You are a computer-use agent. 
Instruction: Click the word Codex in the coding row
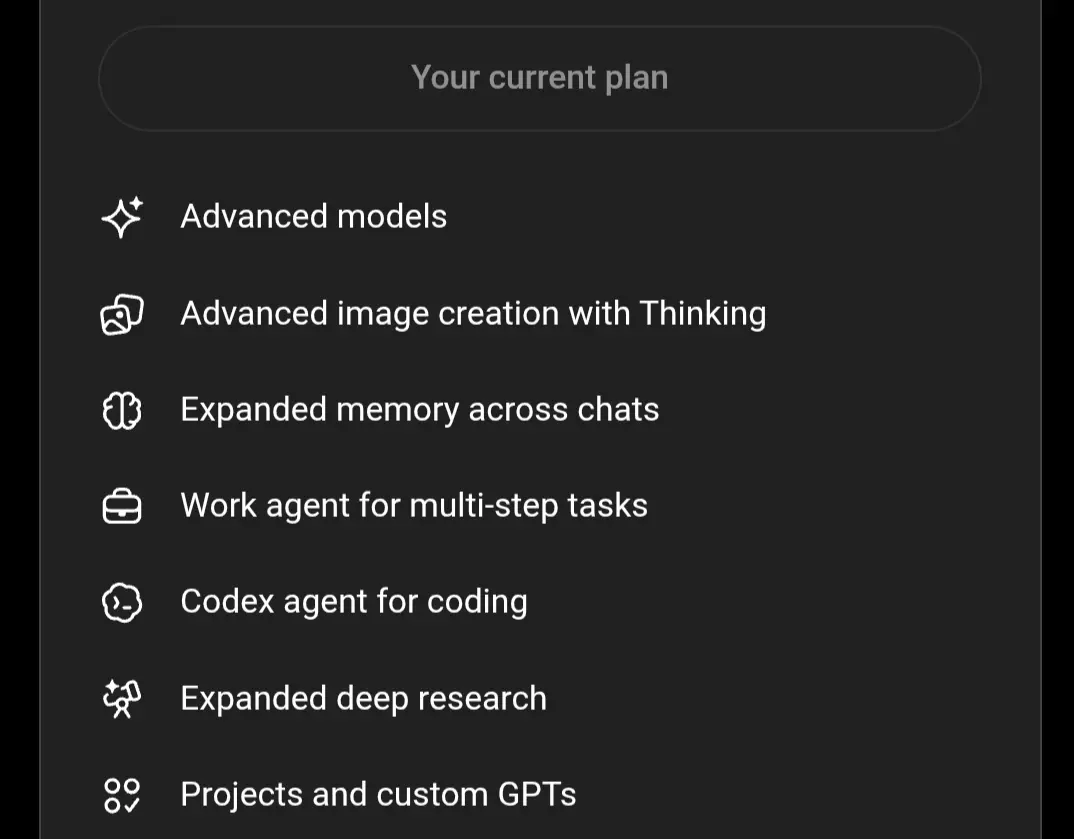click(x=227, y=601)
